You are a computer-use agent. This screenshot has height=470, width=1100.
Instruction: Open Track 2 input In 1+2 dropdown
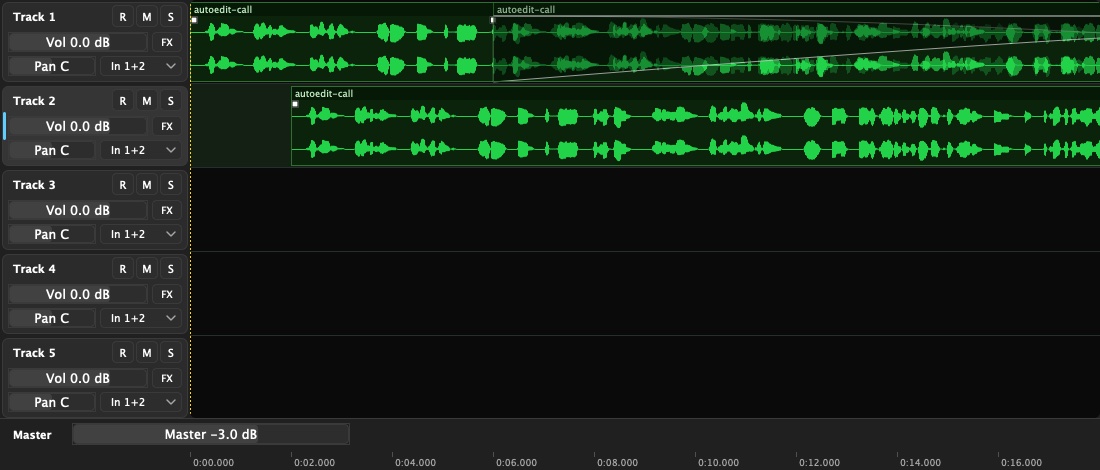[141, 150]
